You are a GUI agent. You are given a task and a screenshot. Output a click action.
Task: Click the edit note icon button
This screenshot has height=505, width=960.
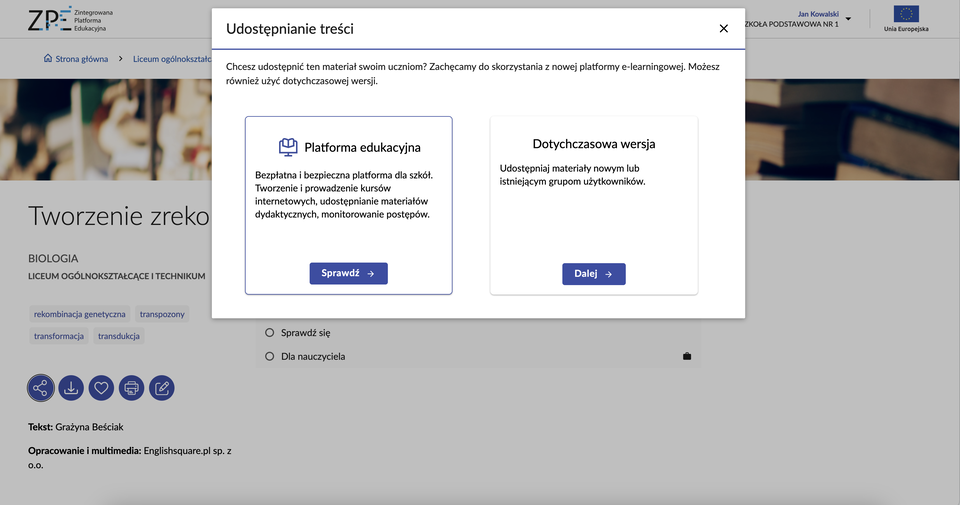pyautogui.click(x=162, y=388)
